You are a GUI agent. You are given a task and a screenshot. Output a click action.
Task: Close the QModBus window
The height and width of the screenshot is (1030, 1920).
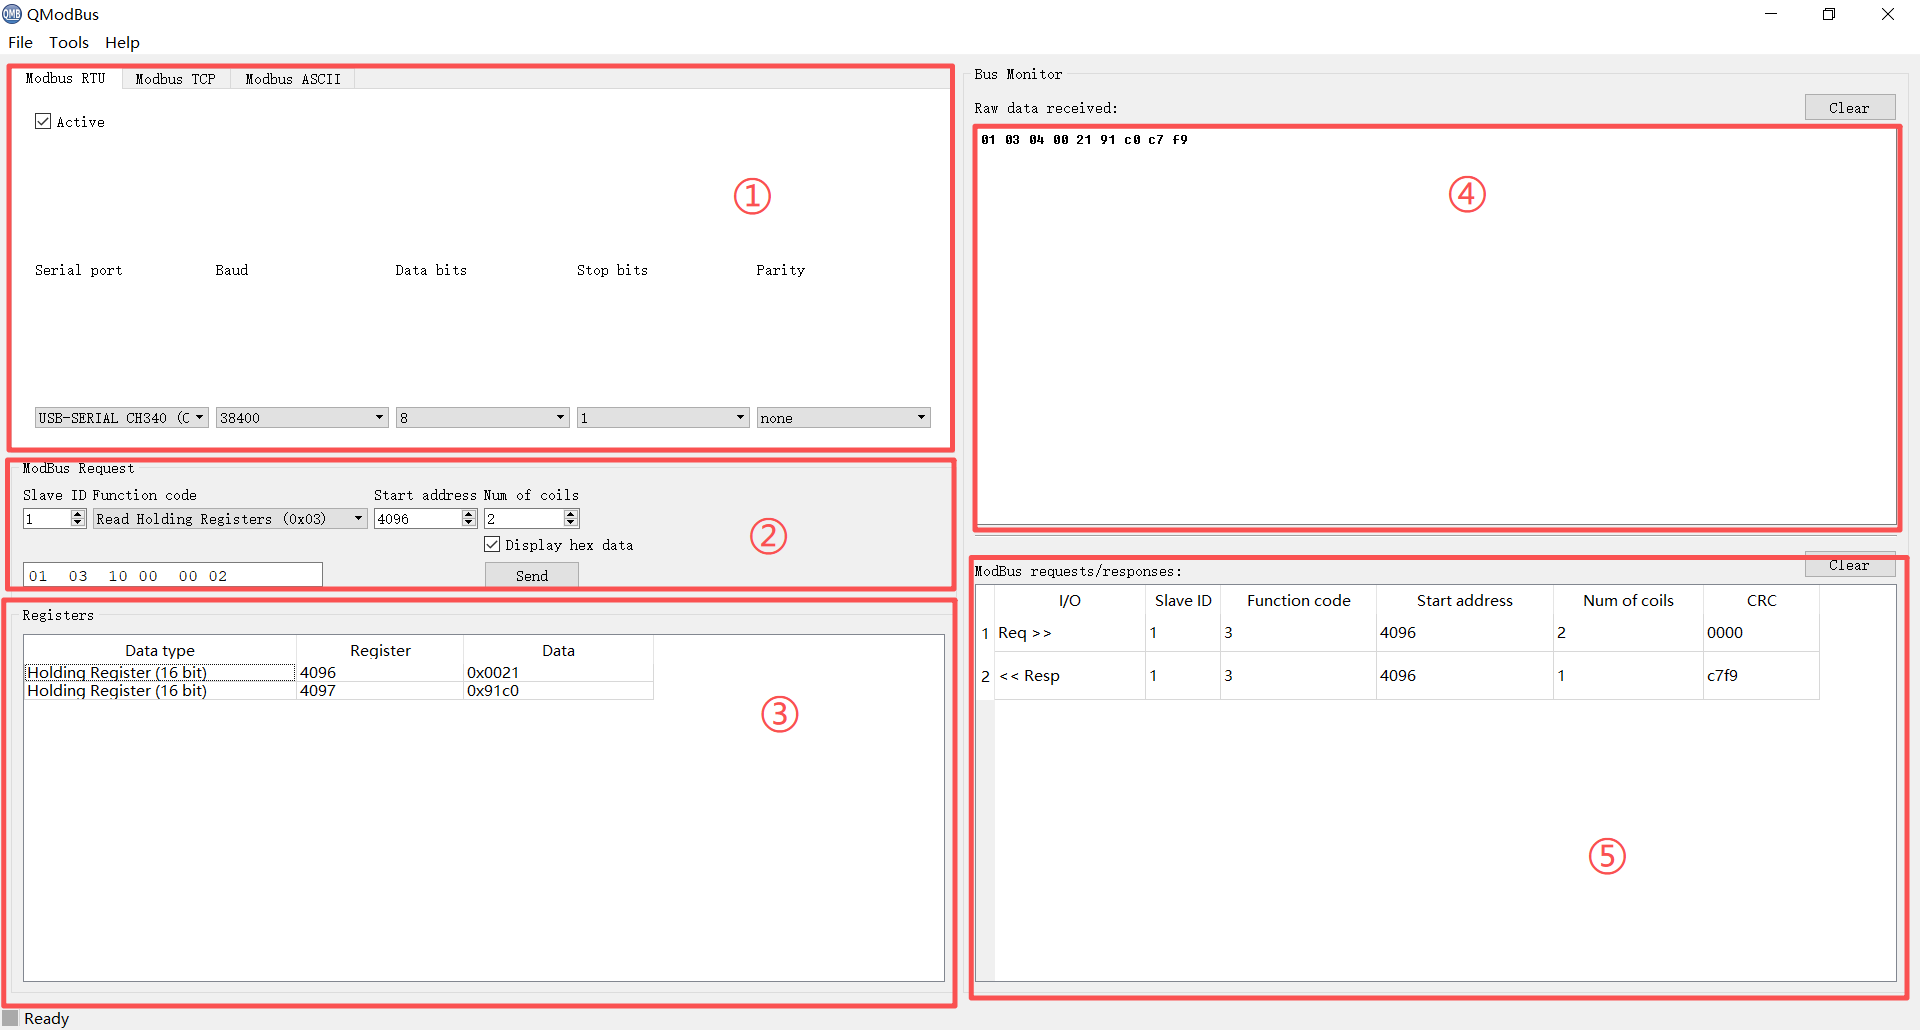(x=1888, y=14)
